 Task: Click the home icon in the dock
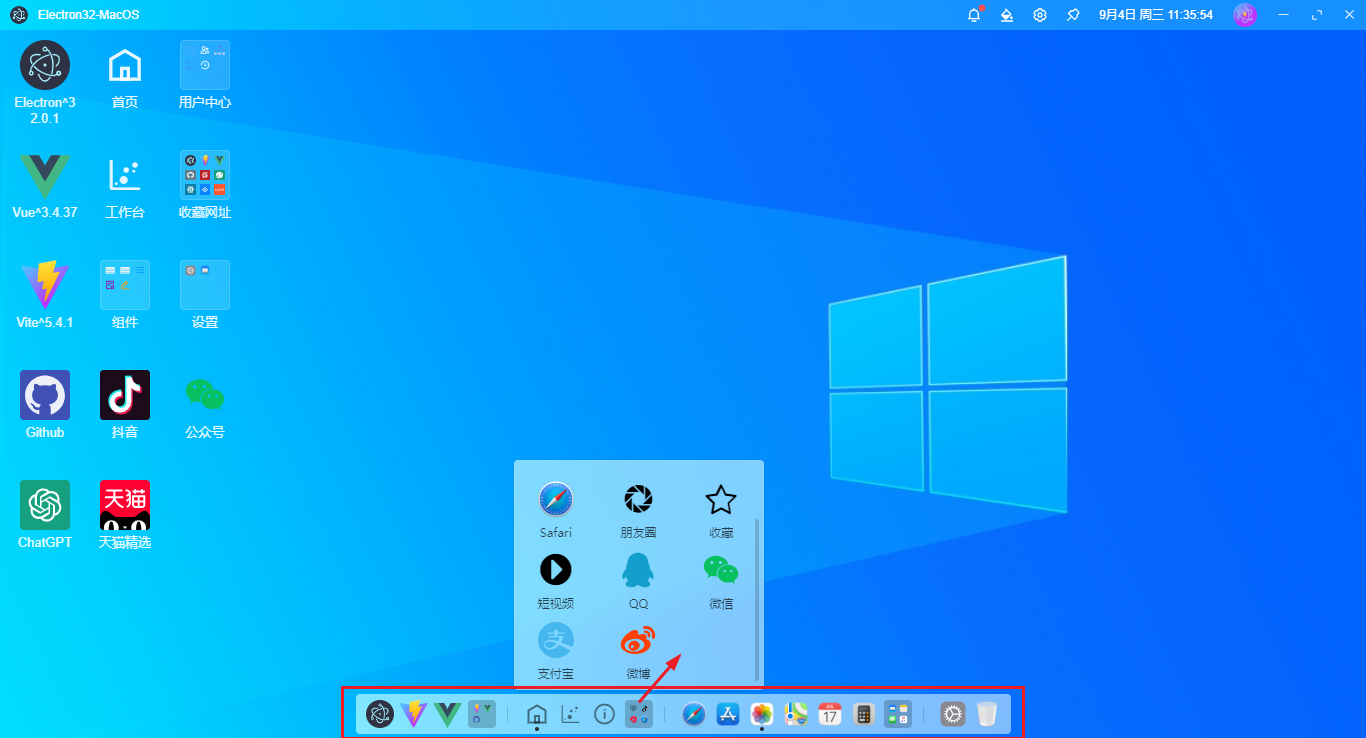[537, 714]
